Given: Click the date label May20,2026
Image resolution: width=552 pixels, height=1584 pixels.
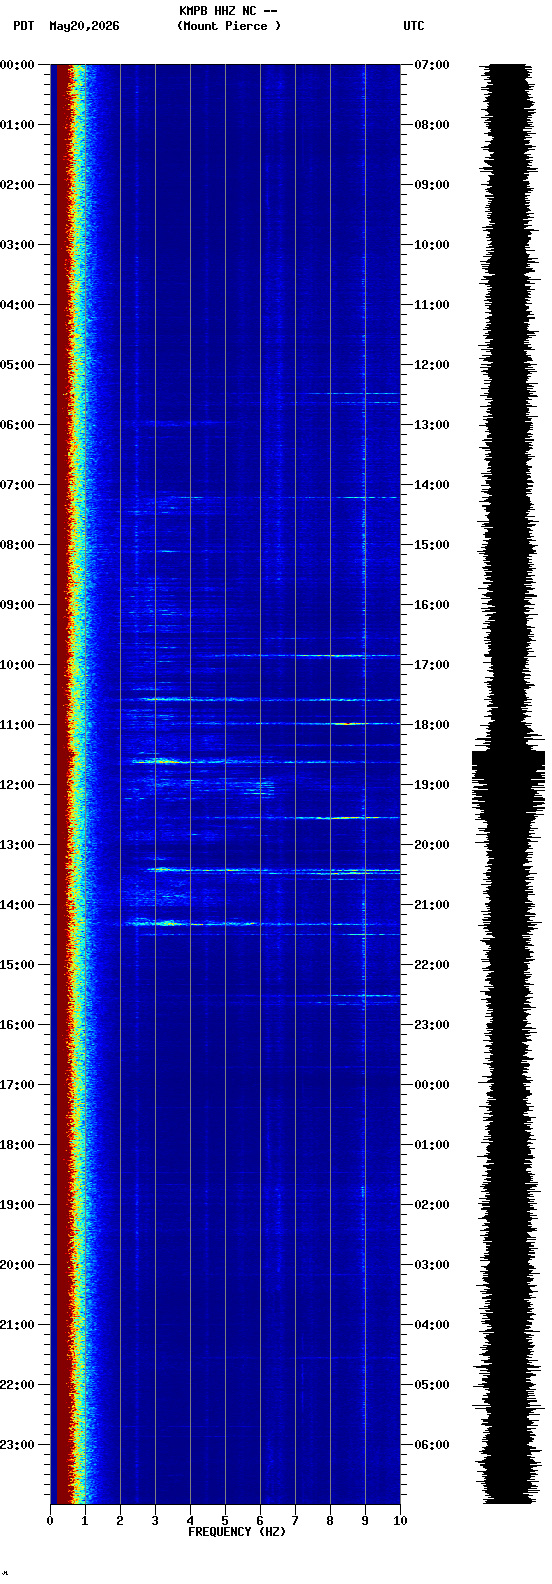Looking at the screenshot, I should (84, 26).
